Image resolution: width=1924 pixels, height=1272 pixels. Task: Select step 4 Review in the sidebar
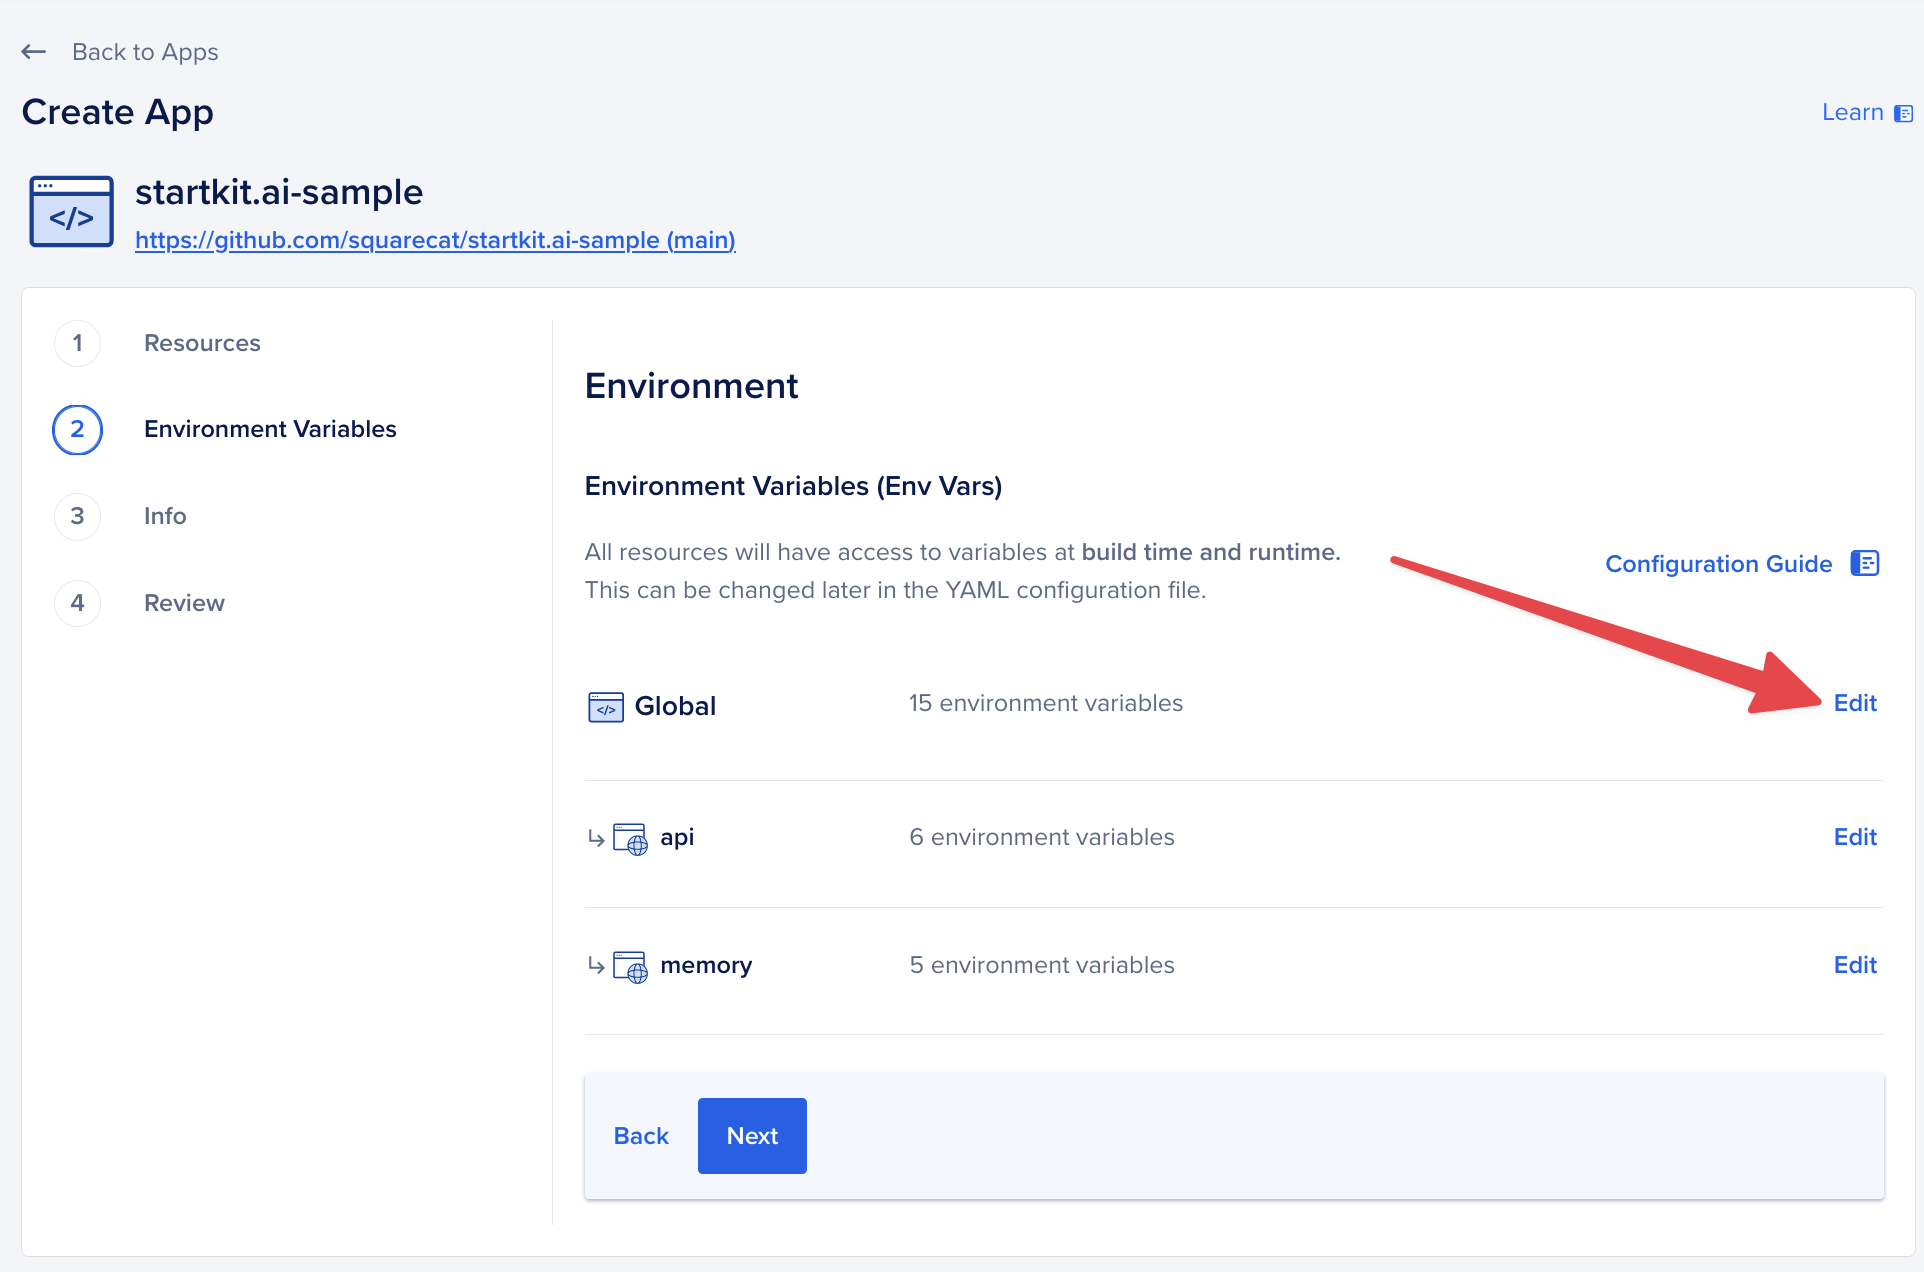184,603
